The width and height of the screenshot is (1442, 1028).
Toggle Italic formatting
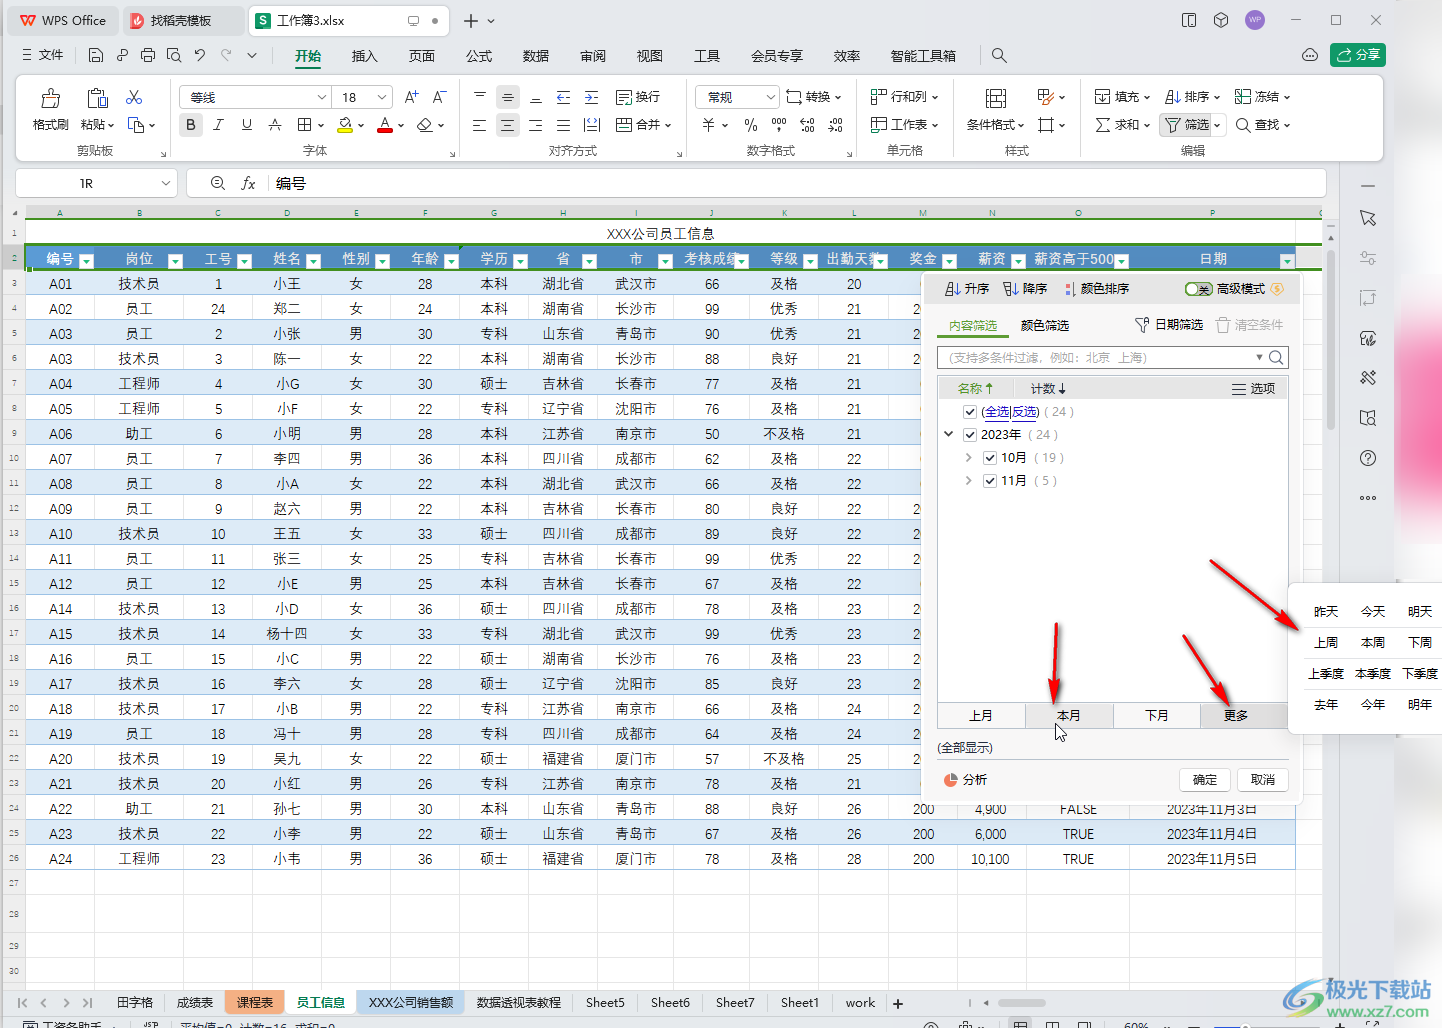[x=218, y=125]
